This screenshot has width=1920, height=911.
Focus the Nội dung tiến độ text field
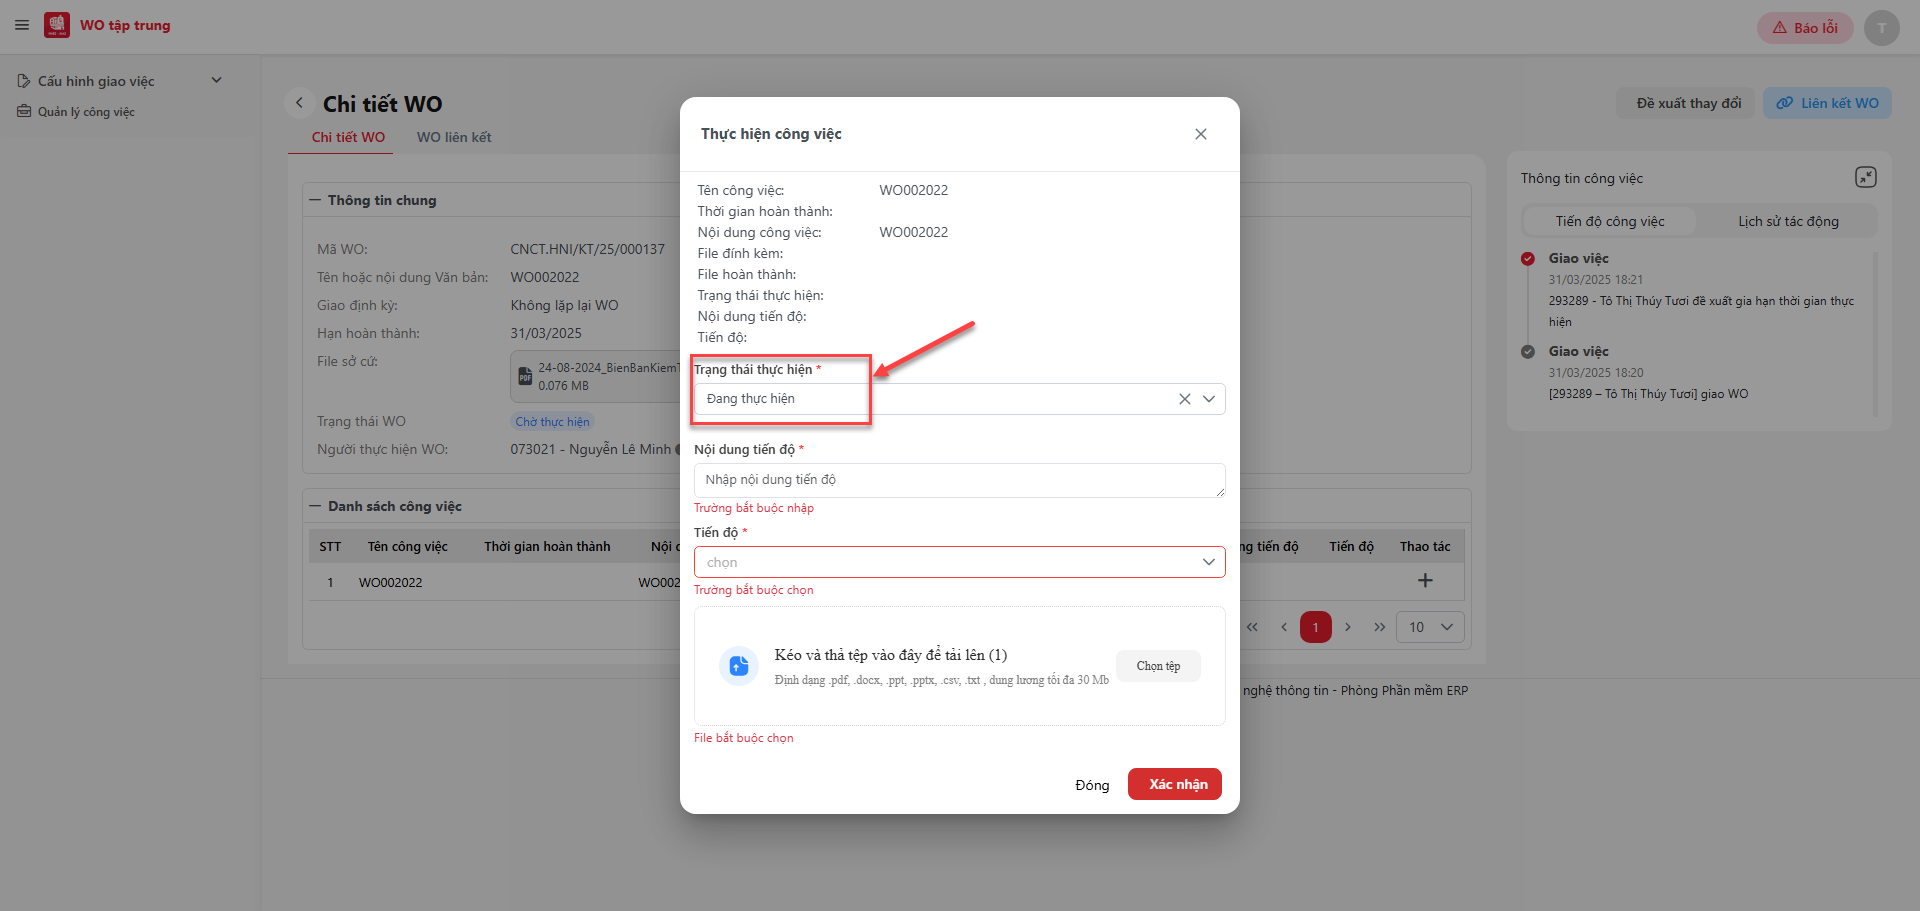[x=960, y=480]
